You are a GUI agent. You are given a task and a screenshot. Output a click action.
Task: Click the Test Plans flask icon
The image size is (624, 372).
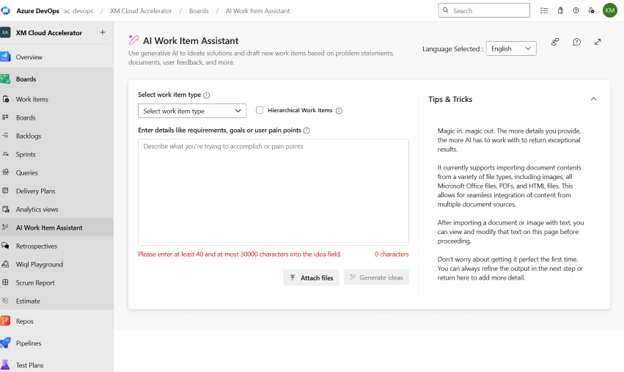pos(6,365)
